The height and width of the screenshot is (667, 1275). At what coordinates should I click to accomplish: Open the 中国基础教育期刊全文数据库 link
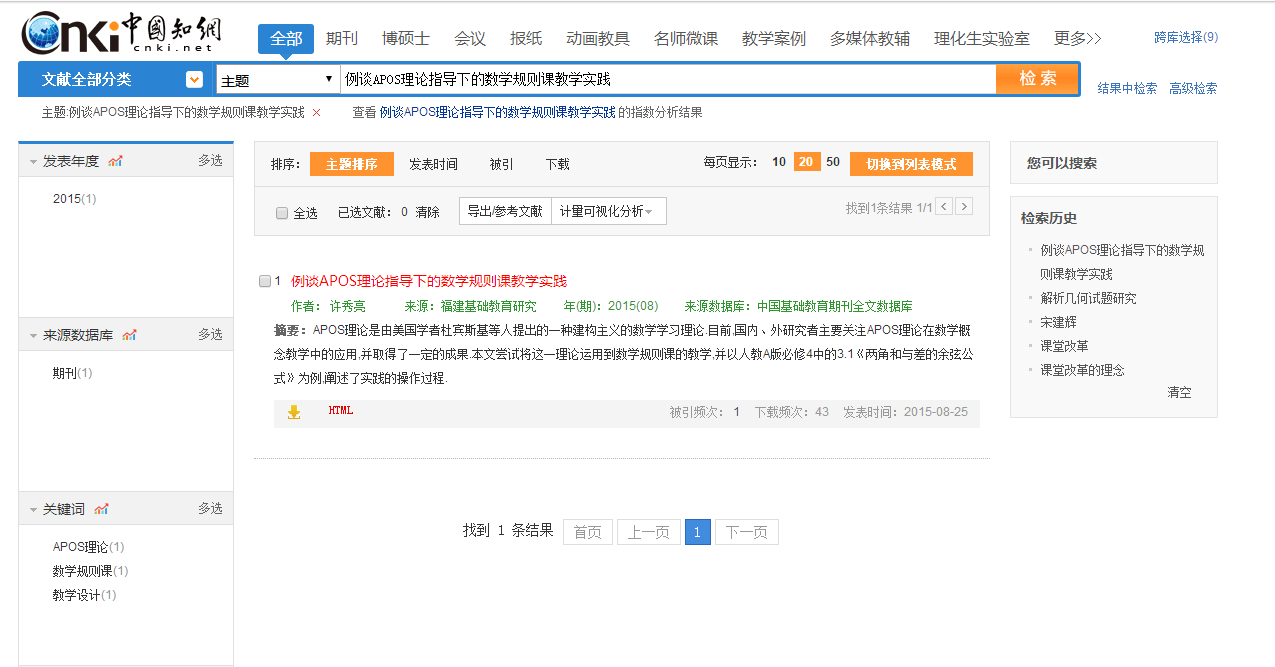[x=834, y=306]
